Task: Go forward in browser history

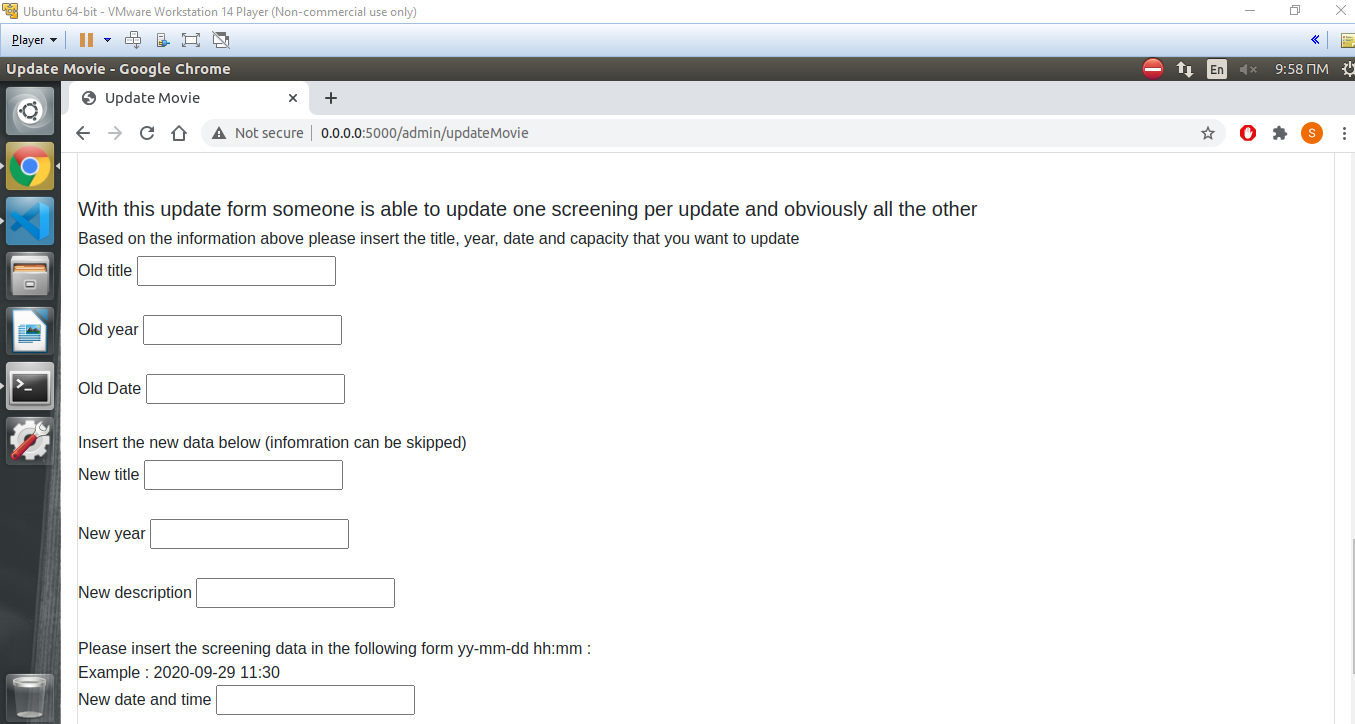Action: pyautogui.click(x=115, y=133)
